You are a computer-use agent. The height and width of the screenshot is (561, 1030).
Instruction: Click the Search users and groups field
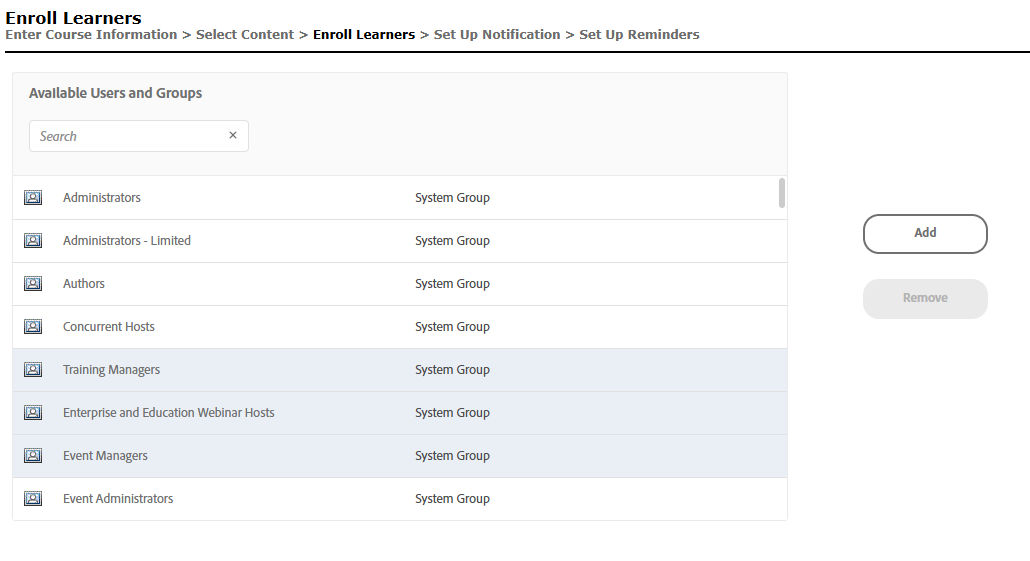point(130,136)
